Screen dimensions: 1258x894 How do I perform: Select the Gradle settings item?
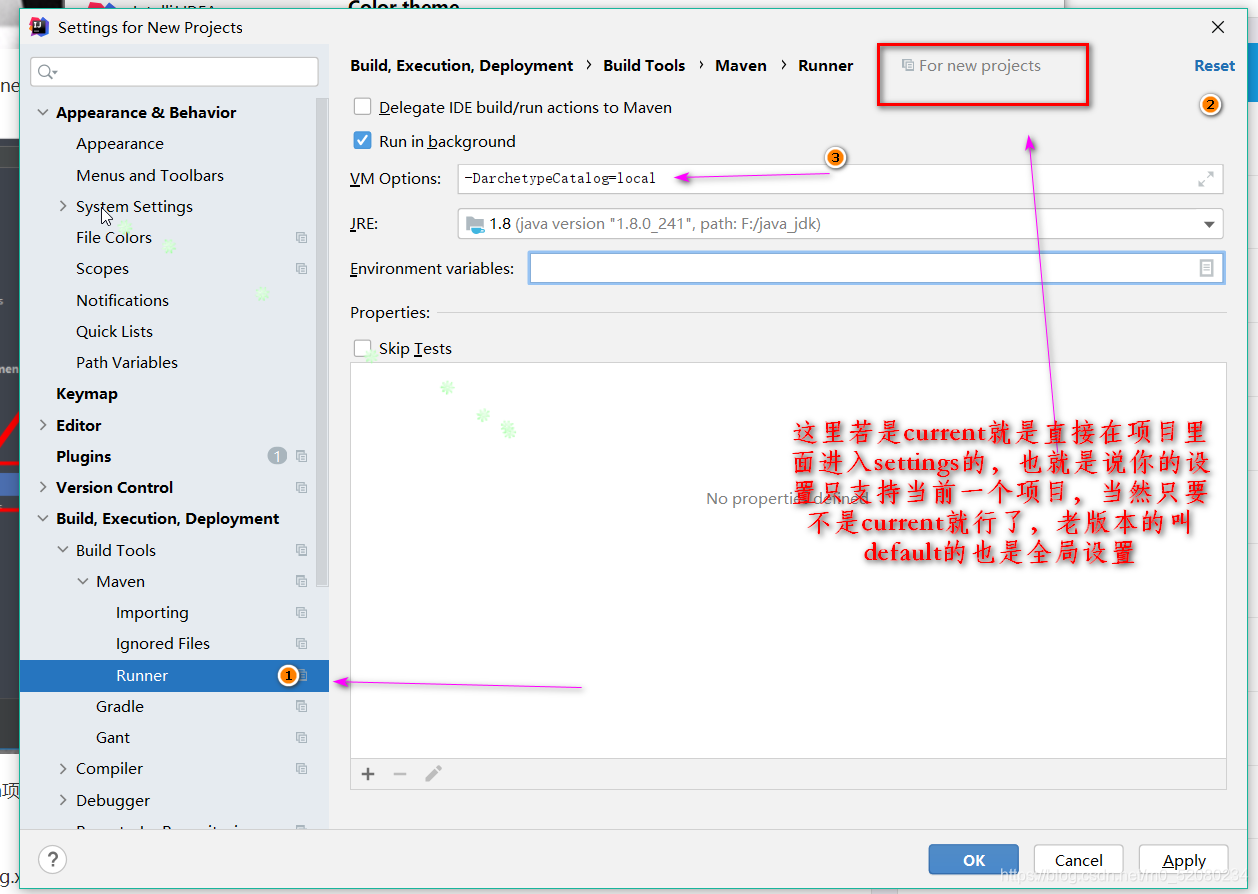pyautogui.click(x=120, y=706)
